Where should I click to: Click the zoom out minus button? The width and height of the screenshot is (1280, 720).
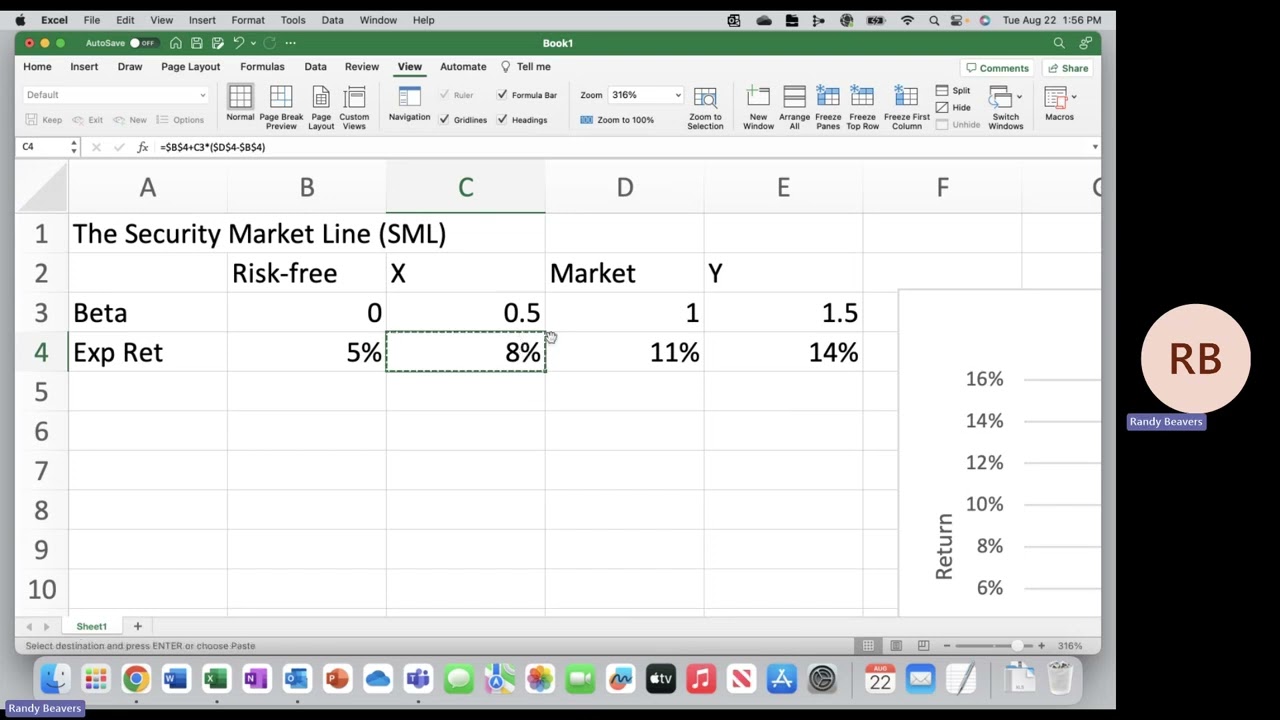947,646
